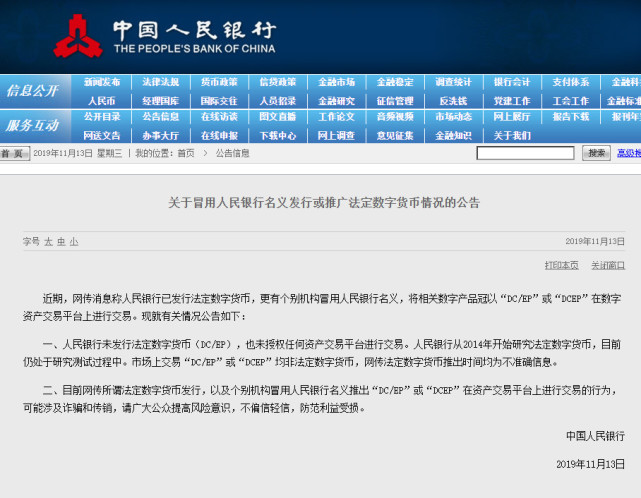Image resolution: width=641 pixels, height=498 pixels.
Task: Click the 信息公开 section header
Action: point(32,91)
